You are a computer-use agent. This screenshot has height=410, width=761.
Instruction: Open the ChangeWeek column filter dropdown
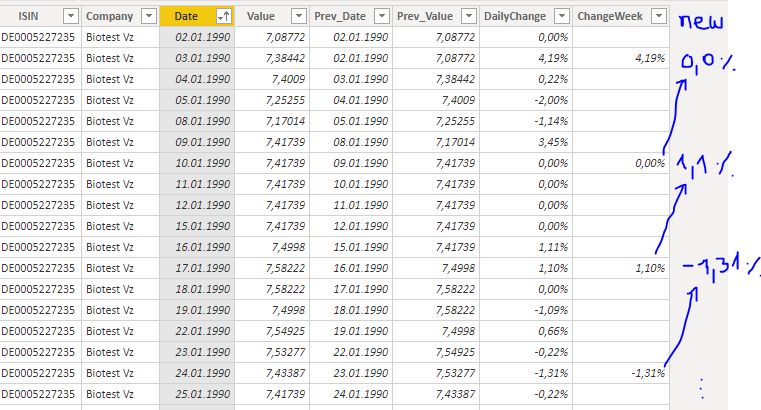coord(659,16)
